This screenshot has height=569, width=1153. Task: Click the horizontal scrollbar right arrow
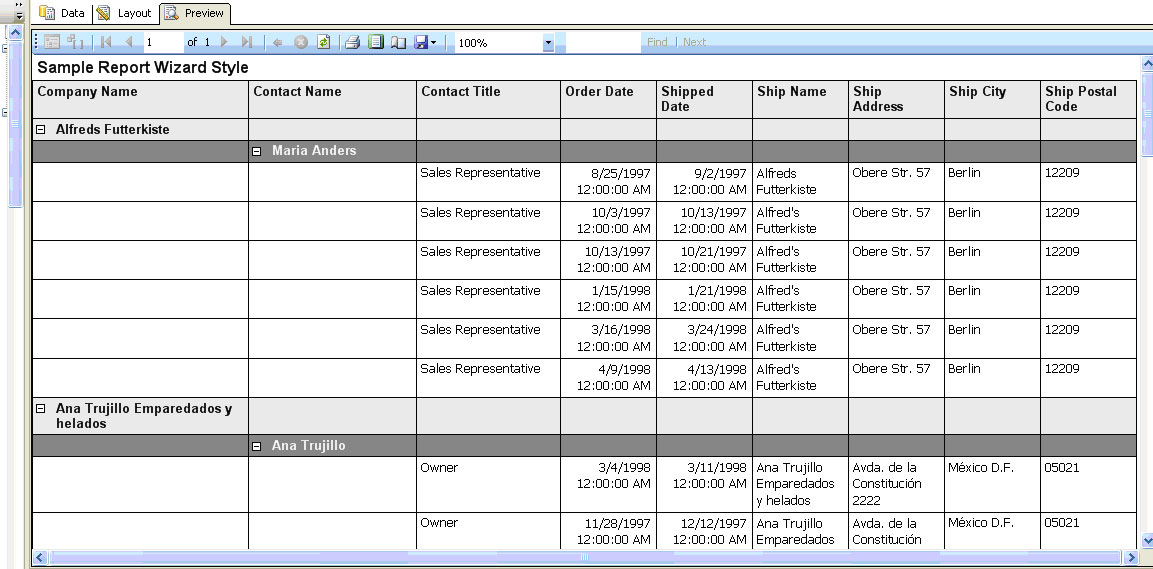tap(1132, 557)
